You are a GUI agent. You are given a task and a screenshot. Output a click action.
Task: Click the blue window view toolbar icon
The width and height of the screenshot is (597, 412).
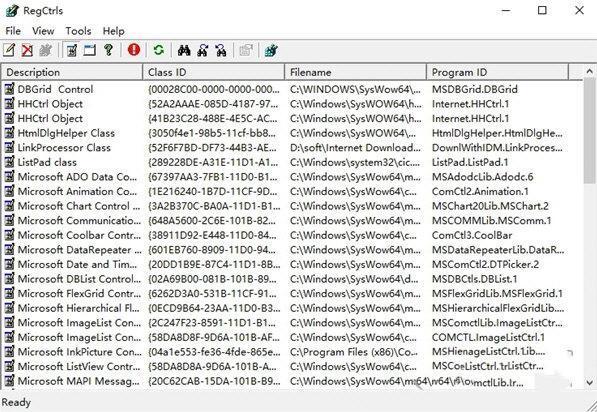(90, 50)
